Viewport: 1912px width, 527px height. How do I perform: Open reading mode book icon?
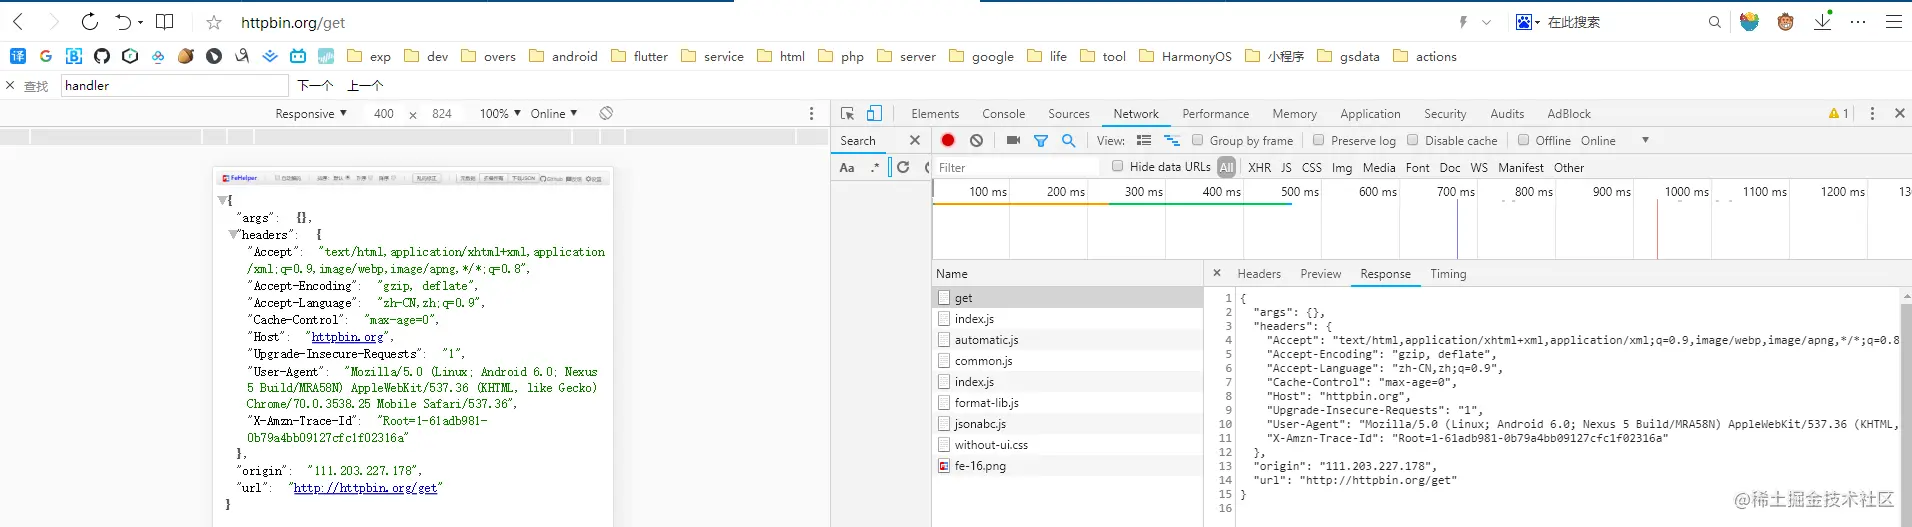(x=165, y=21)
